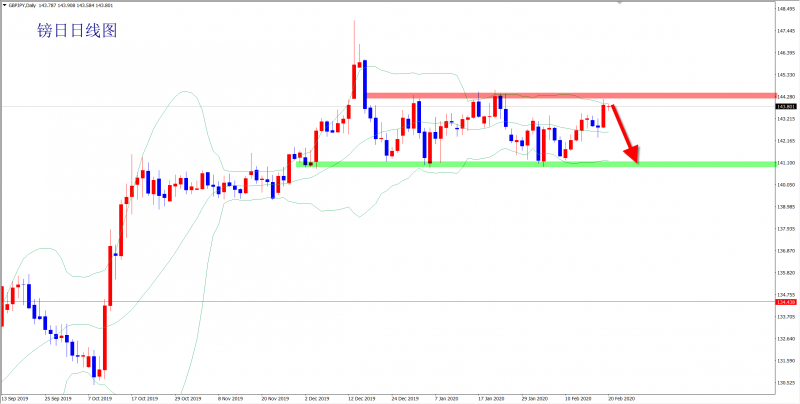800x404 pixels.
Task: Click the 138.985 price scale label
Action: (x=785, y=207)
